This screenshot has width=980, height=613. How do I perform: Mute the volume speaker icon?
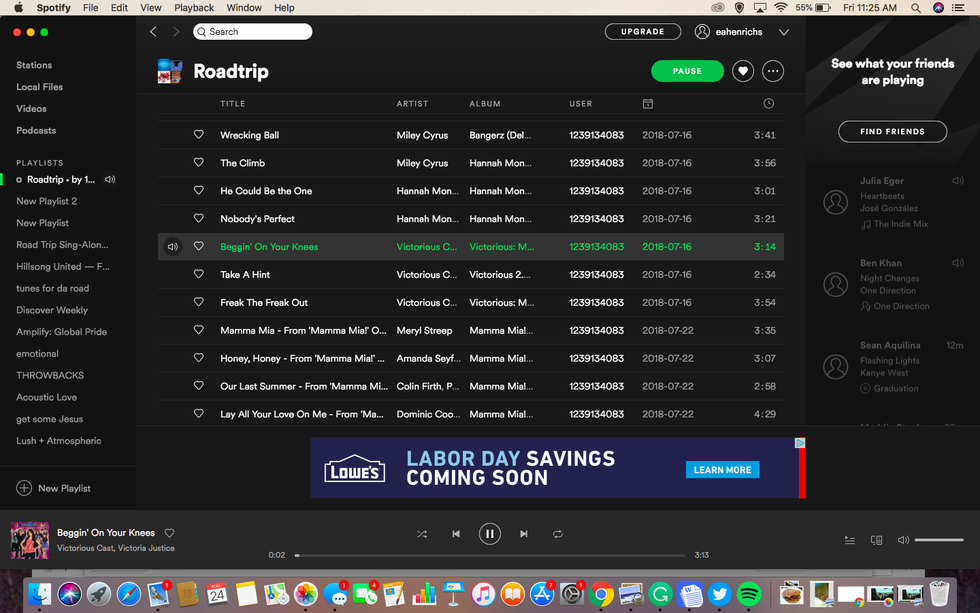point(903,540)
